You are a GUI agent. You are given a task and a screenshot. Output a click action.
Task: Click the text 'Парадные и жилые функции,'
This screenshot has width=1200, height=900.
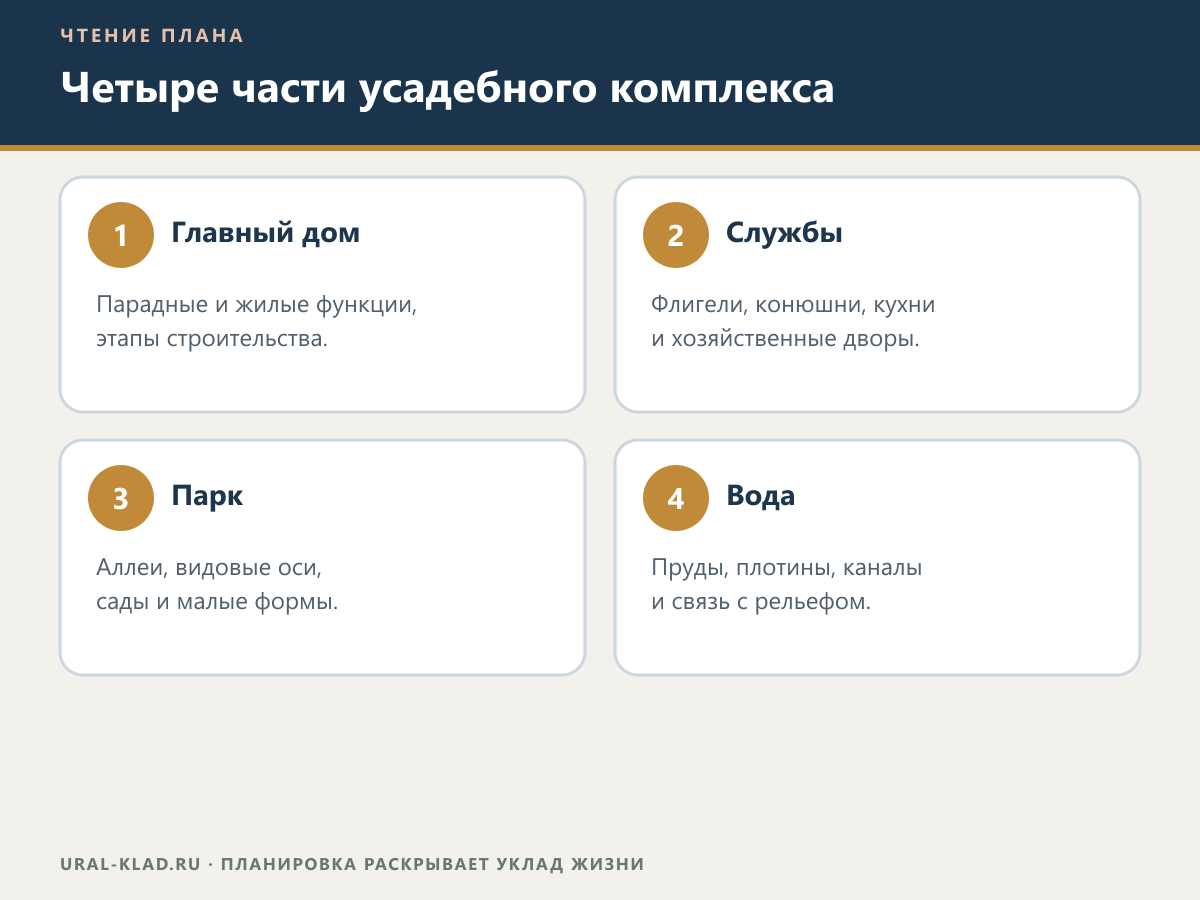pos(256,305)
